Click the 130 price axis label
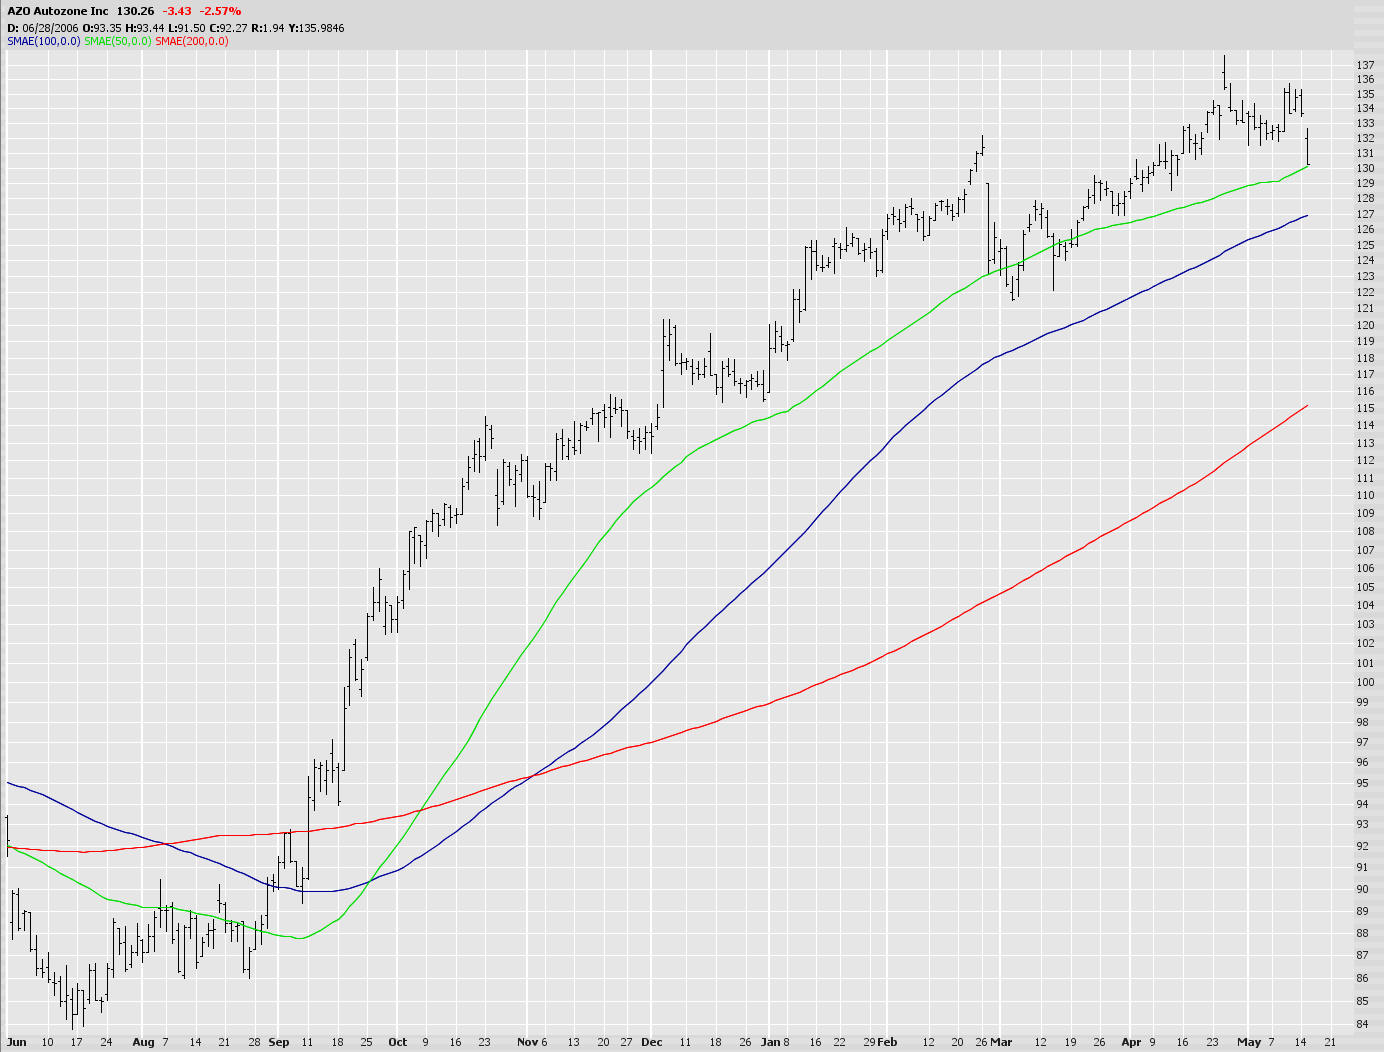The width and height of the screenshot is (1384, 1052). click(x=1365, y=168)
